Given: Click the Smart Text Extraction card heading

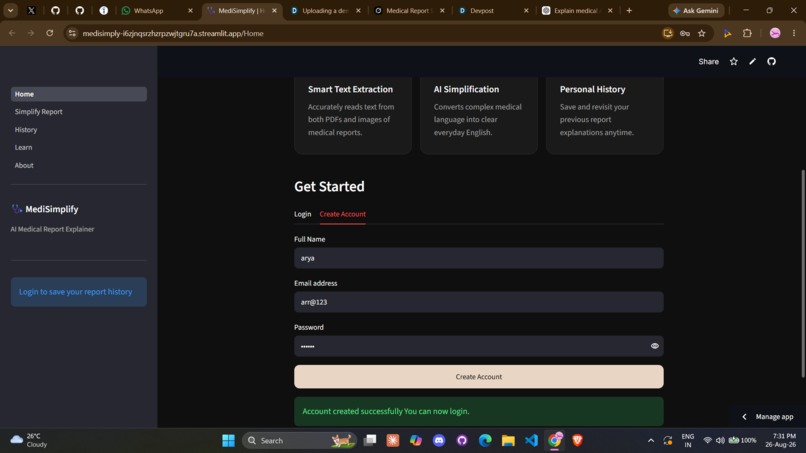Looking at the screenshot, I should 350,89.
